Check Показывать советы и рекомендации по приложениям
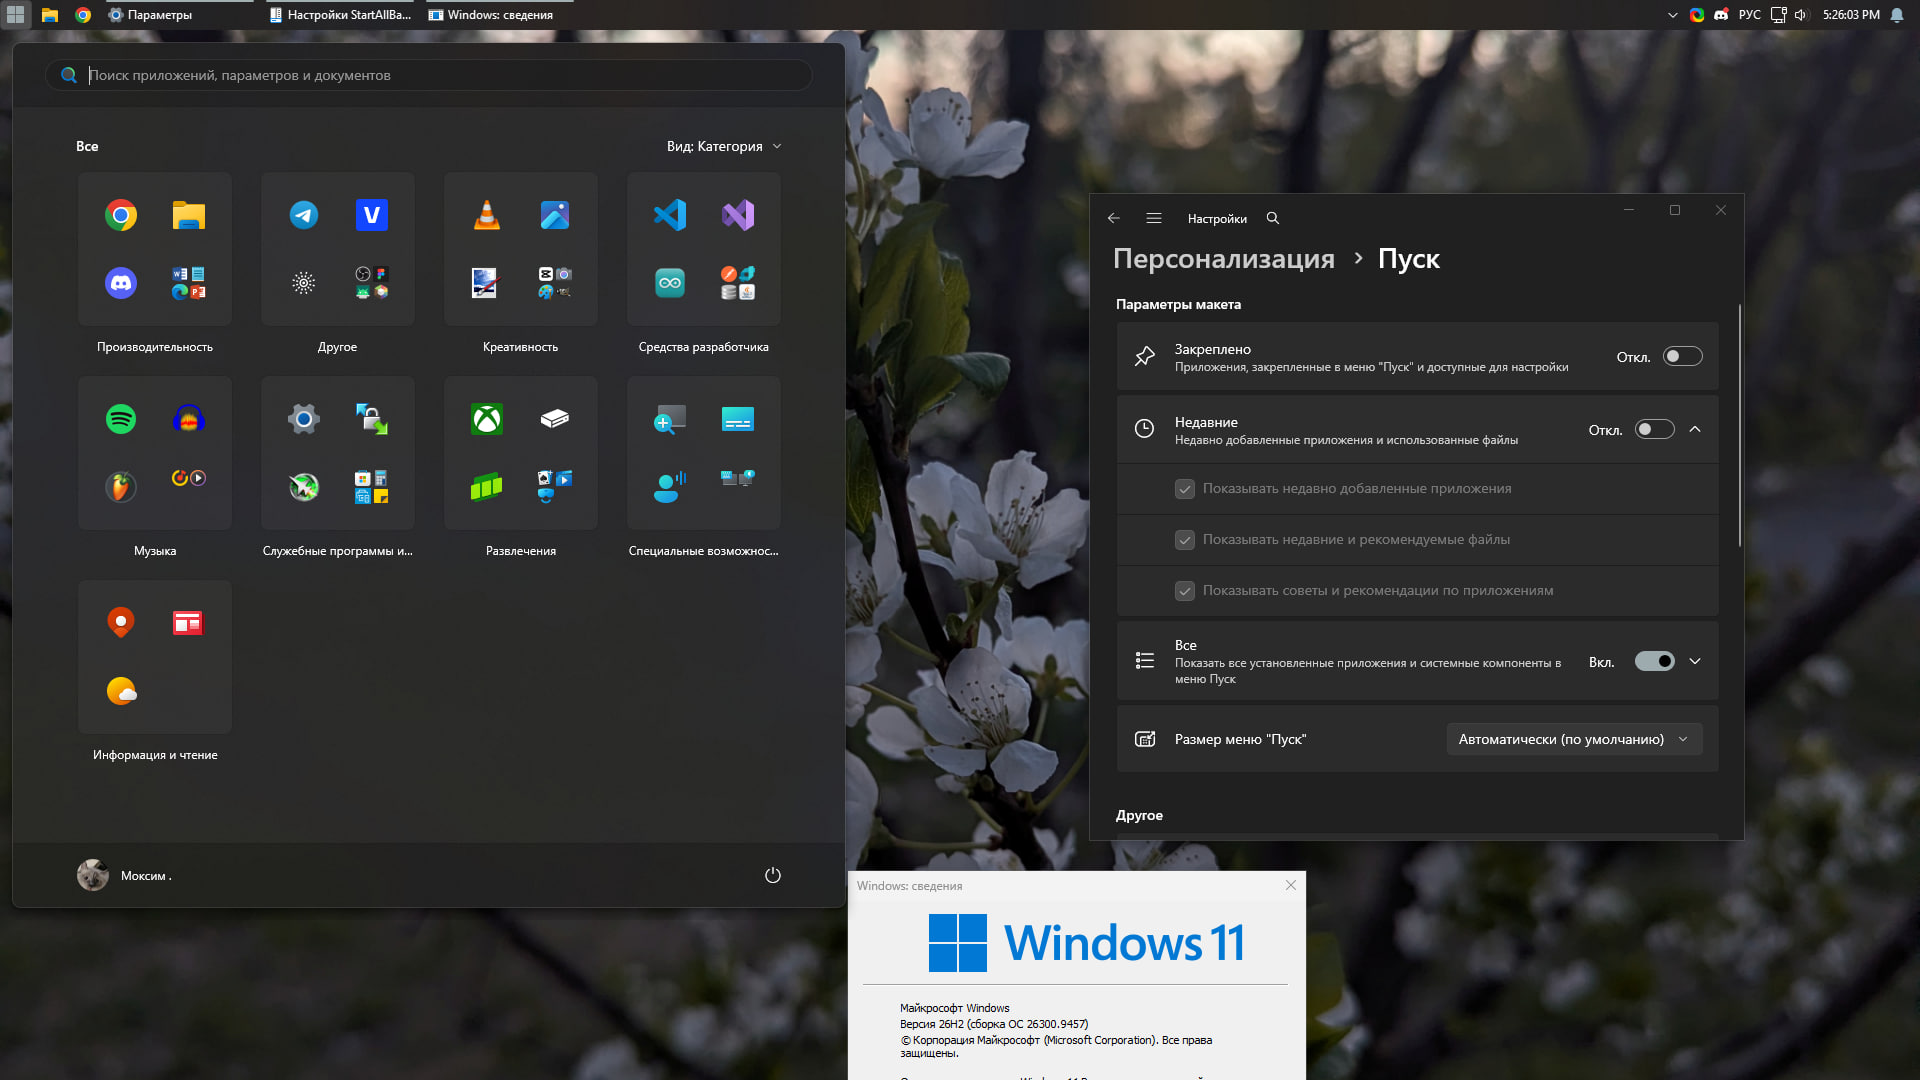 (1185, 591)
